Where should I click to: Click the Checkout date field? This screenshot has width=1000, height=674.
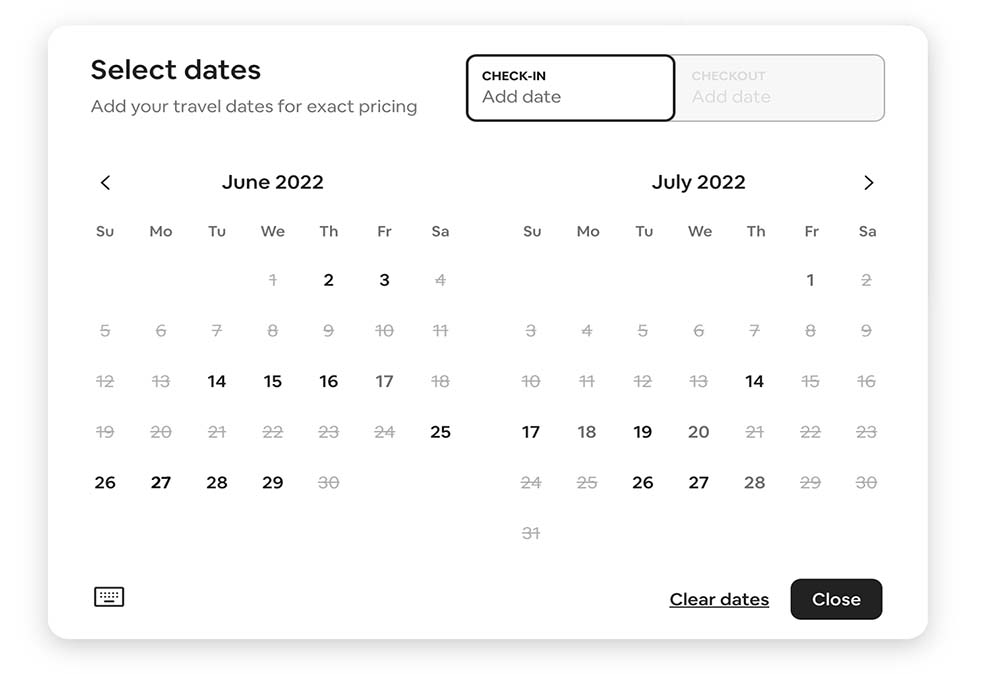tap(779, 88)
